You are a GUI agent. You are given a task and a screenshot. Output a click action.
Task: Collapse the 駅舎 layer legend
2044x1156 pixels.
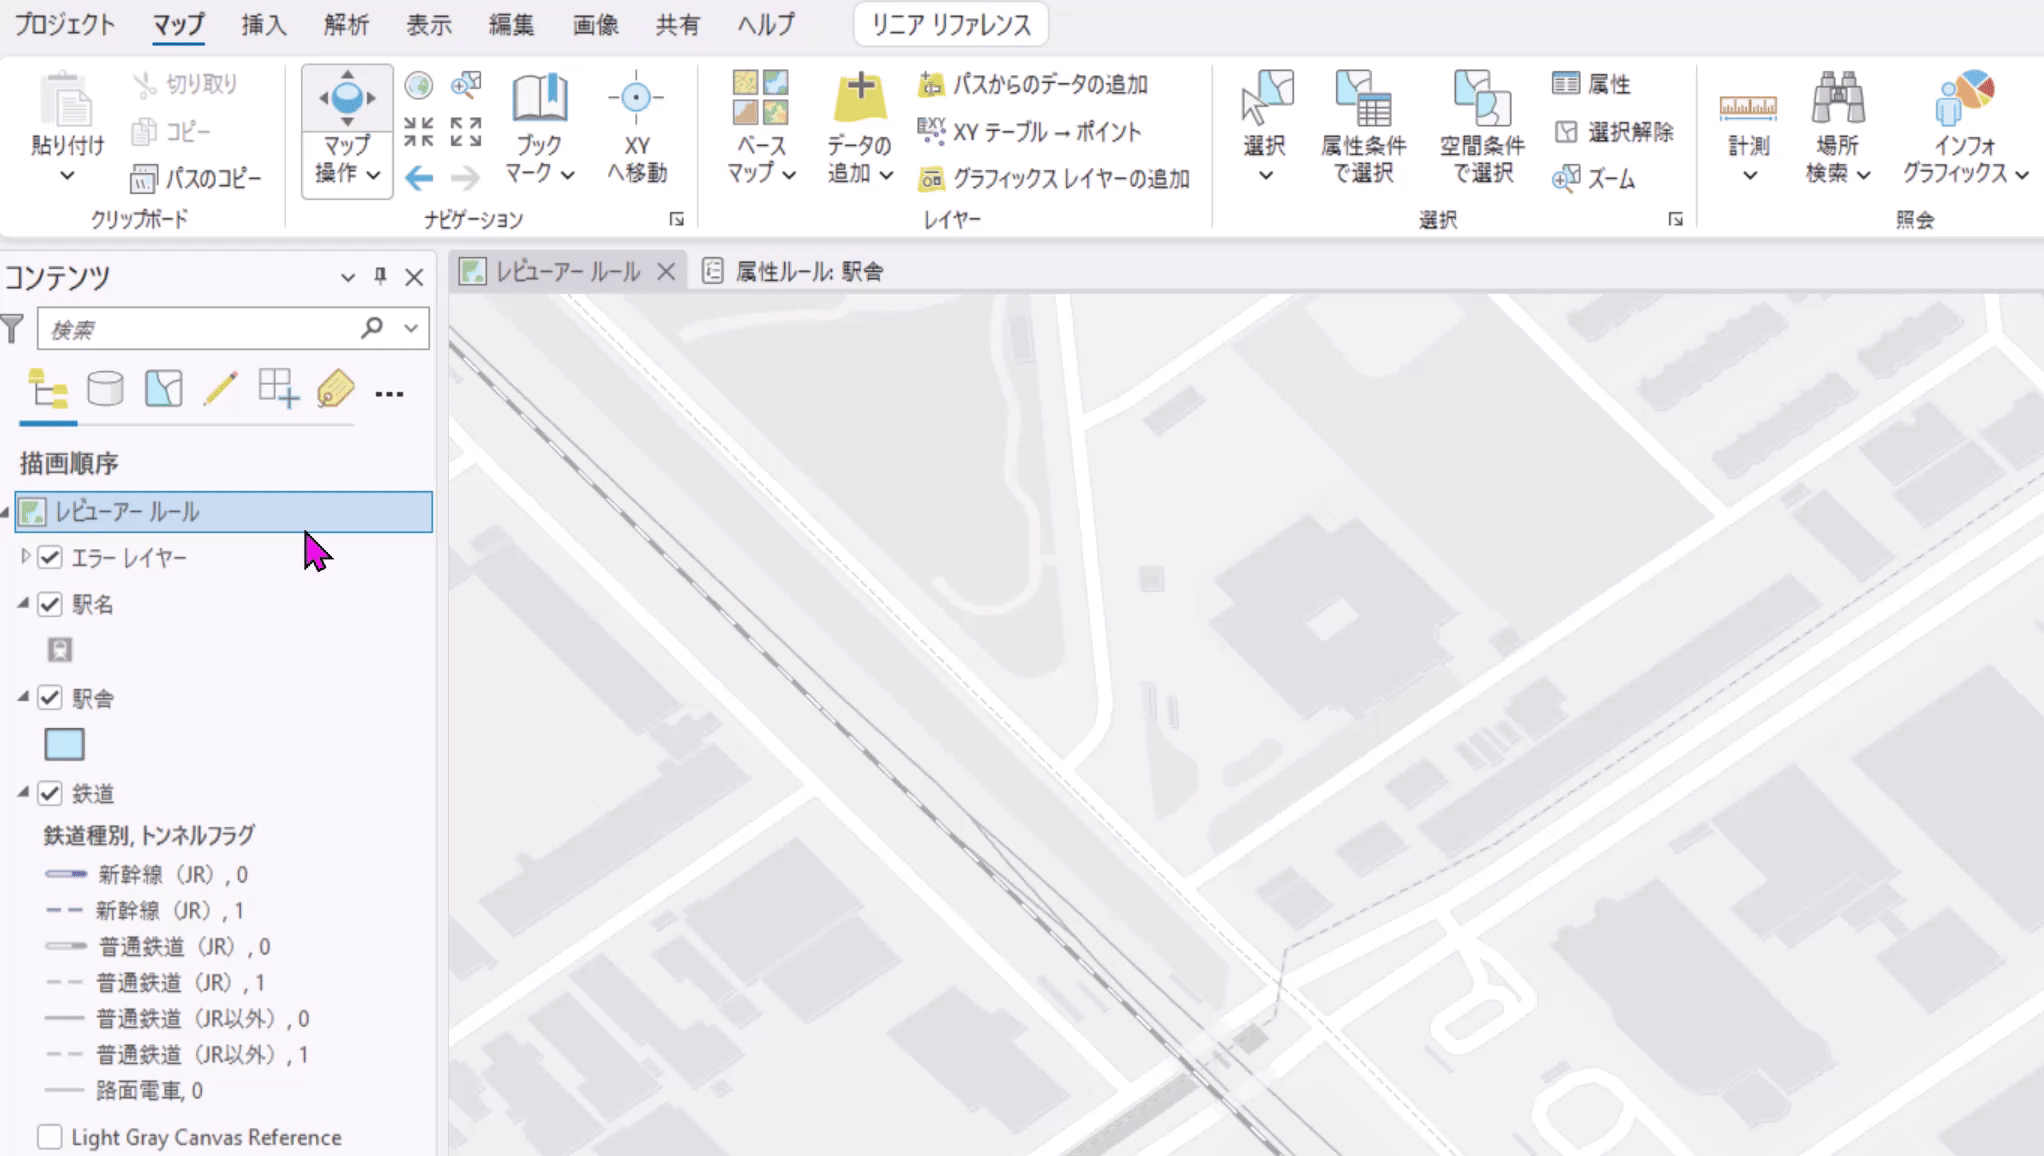coord(24,697)
